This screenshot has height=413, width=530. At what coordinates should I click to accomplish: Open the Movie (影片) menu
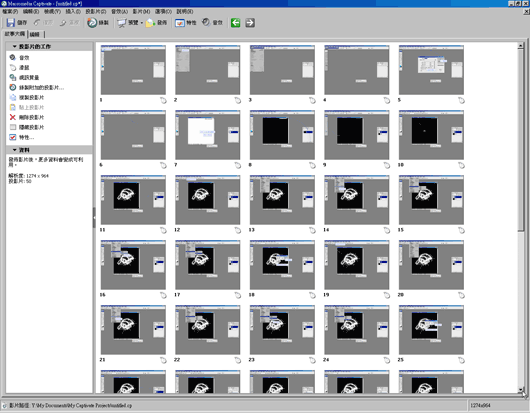(x=141, y=11)
